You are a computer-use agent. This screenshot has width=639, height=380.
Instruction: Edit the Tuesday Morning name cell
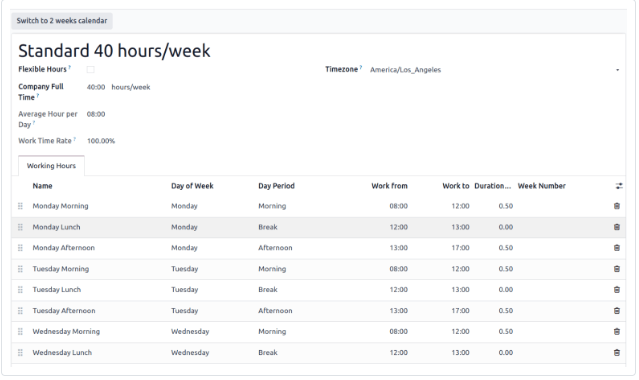[61, 269]
